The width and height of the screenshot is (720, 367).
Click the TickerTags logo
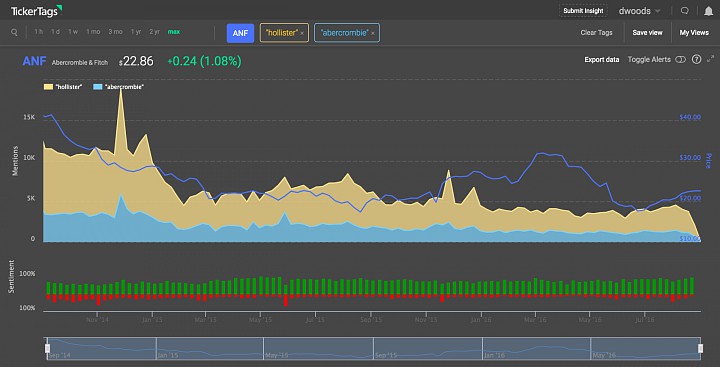tap(37, 11)
